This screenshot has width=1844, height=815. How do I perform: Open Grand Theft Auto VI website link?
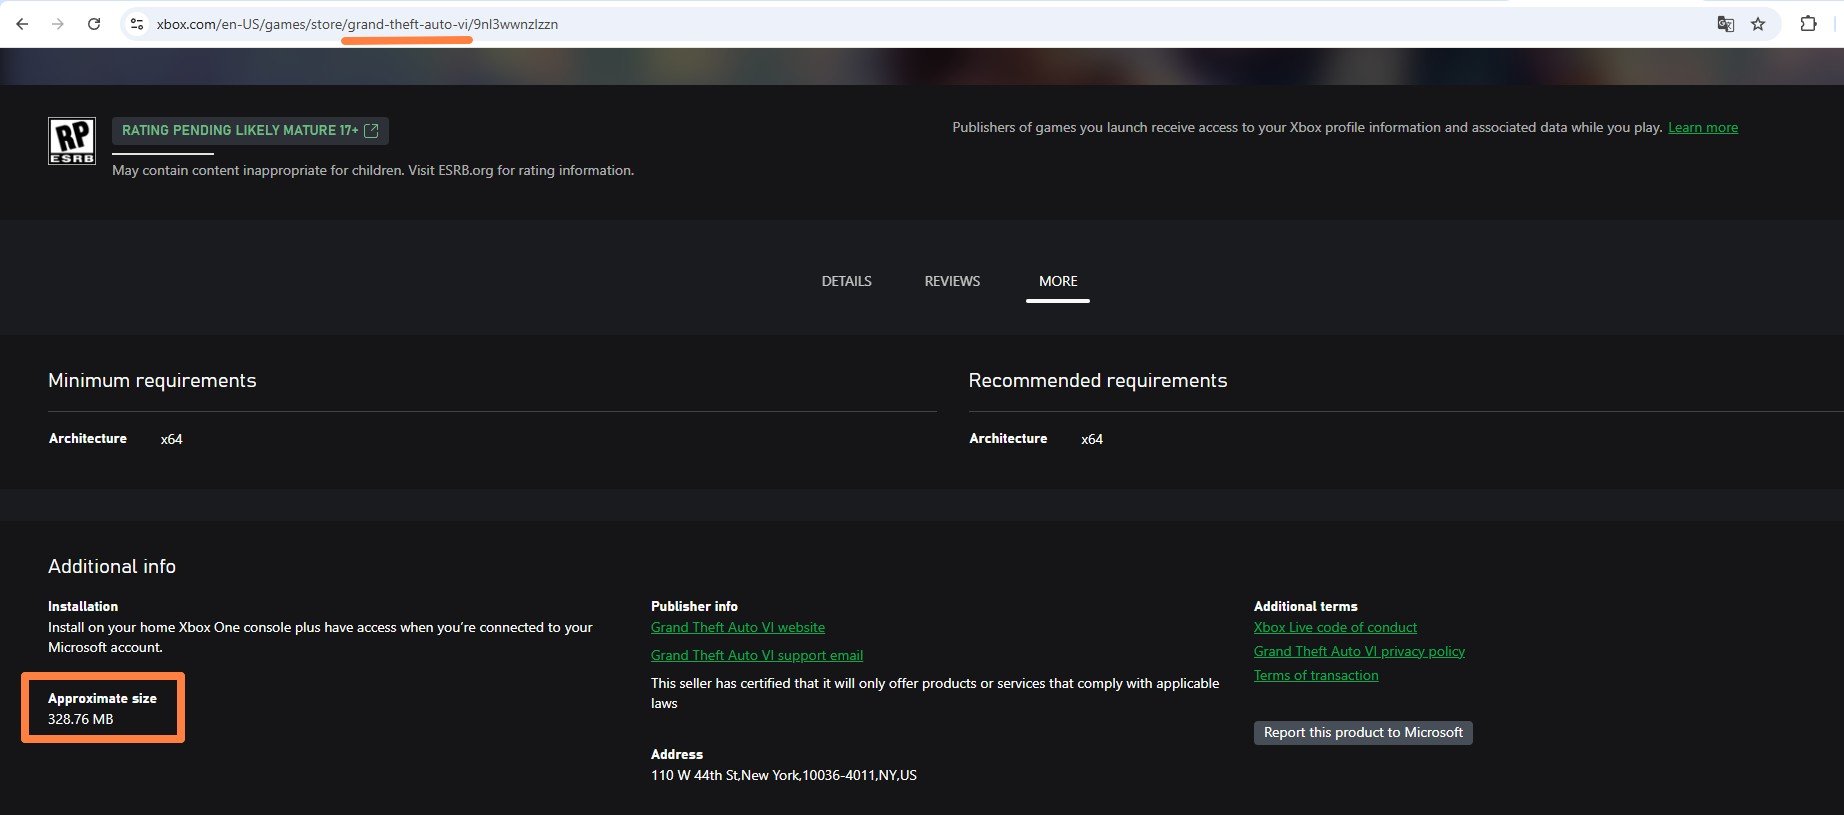(738, 627)
